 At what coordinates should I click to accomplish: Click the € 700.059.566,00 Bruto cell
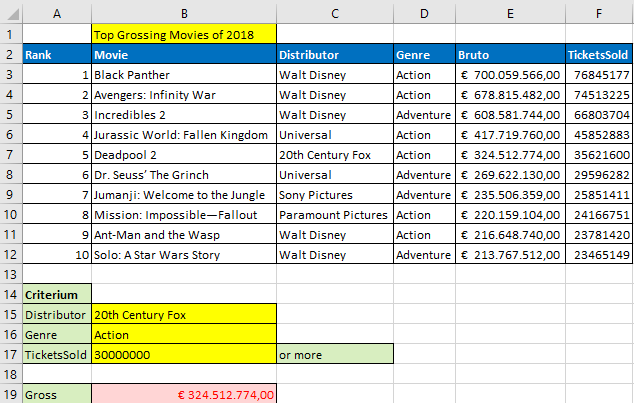510,74
